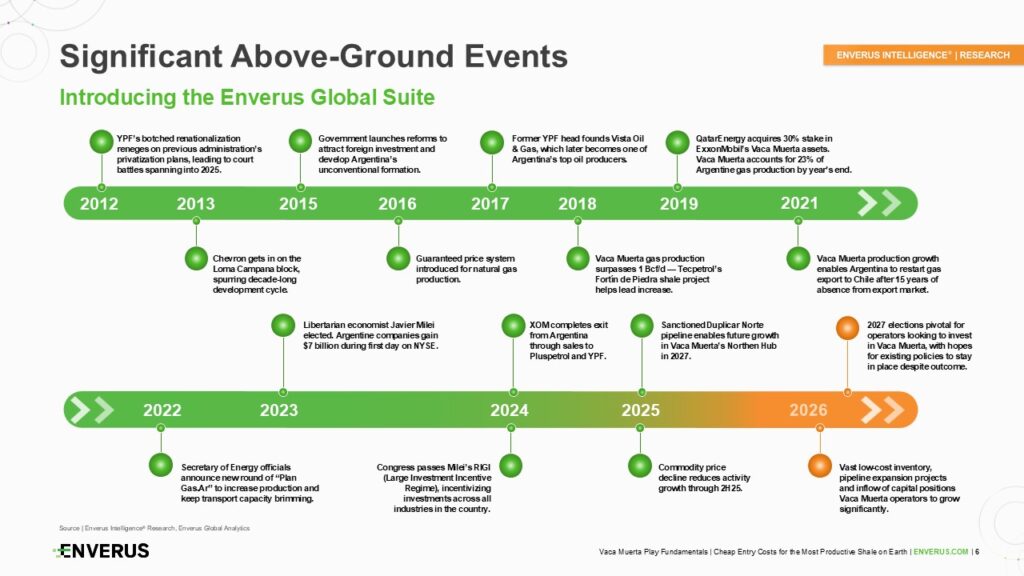Click the Secretary of Energy officials announce text

[250, 483]
